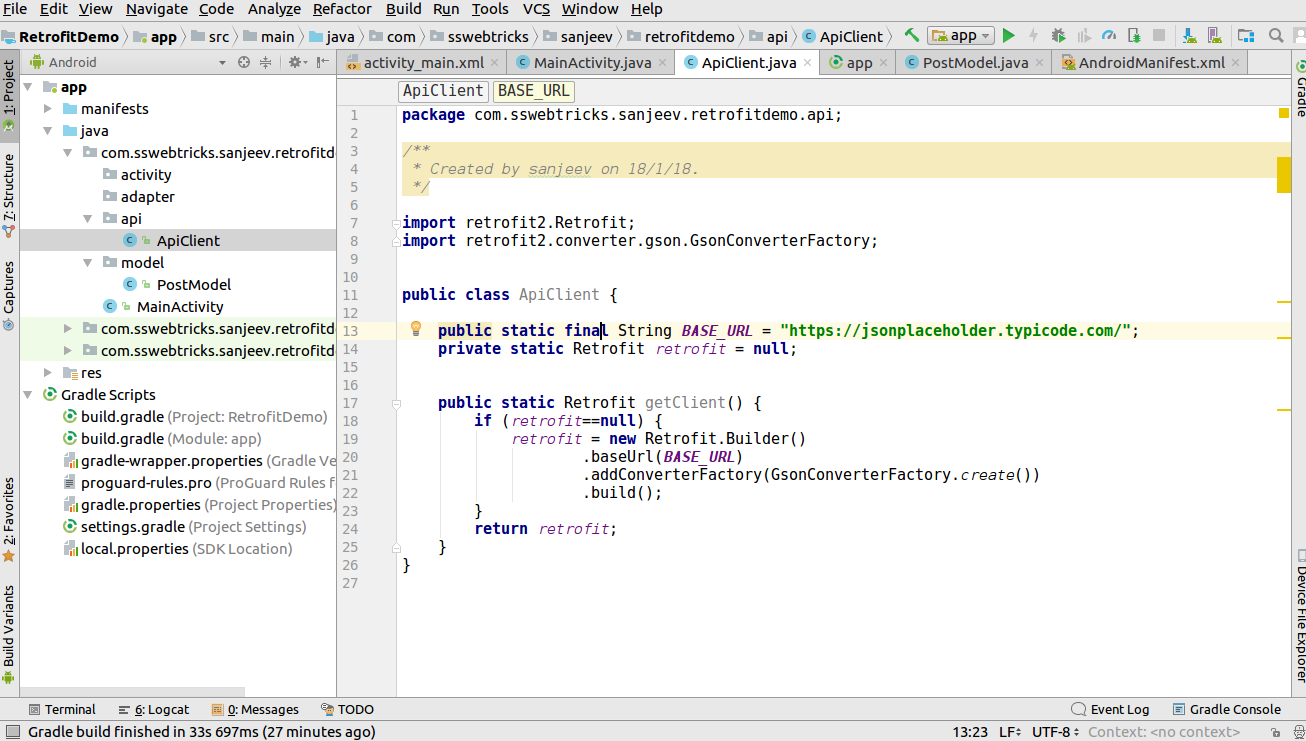This screenshot has width=1306, height=741.
Task: Toggle the Device File Explorer tool window
Action: click(x=1300, y=616)
